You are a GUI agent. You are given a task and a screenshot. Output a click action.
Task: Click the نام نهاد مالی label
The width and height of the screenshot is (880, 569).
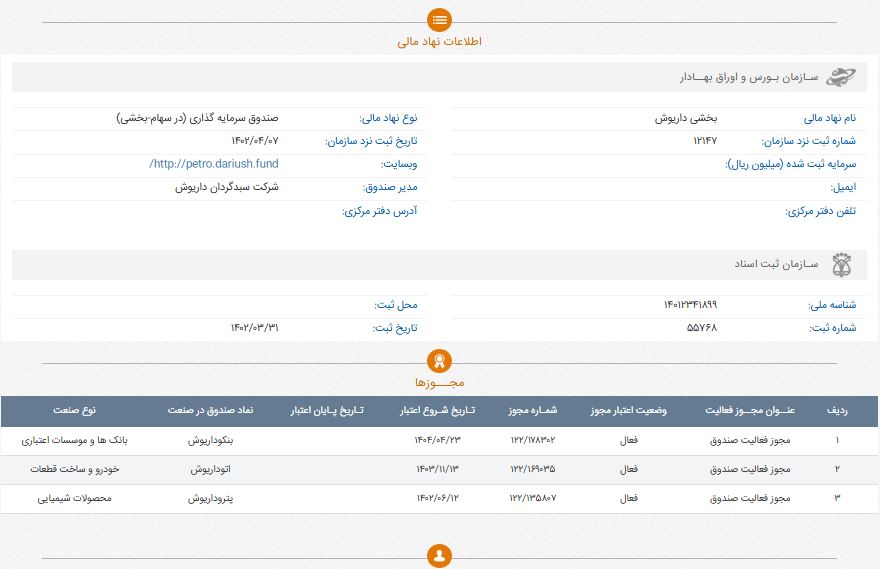click(829, 118)
